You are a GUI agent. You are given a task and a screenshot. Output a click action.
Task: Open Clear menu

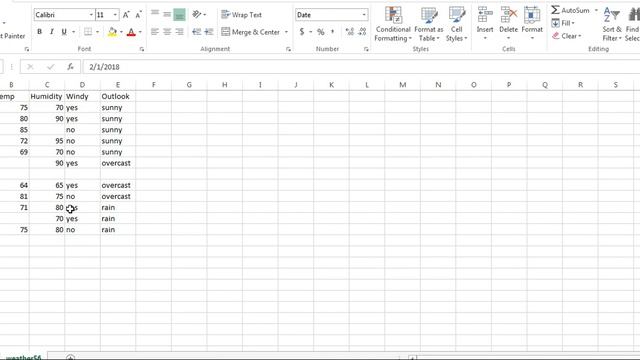tap(566, 36)
